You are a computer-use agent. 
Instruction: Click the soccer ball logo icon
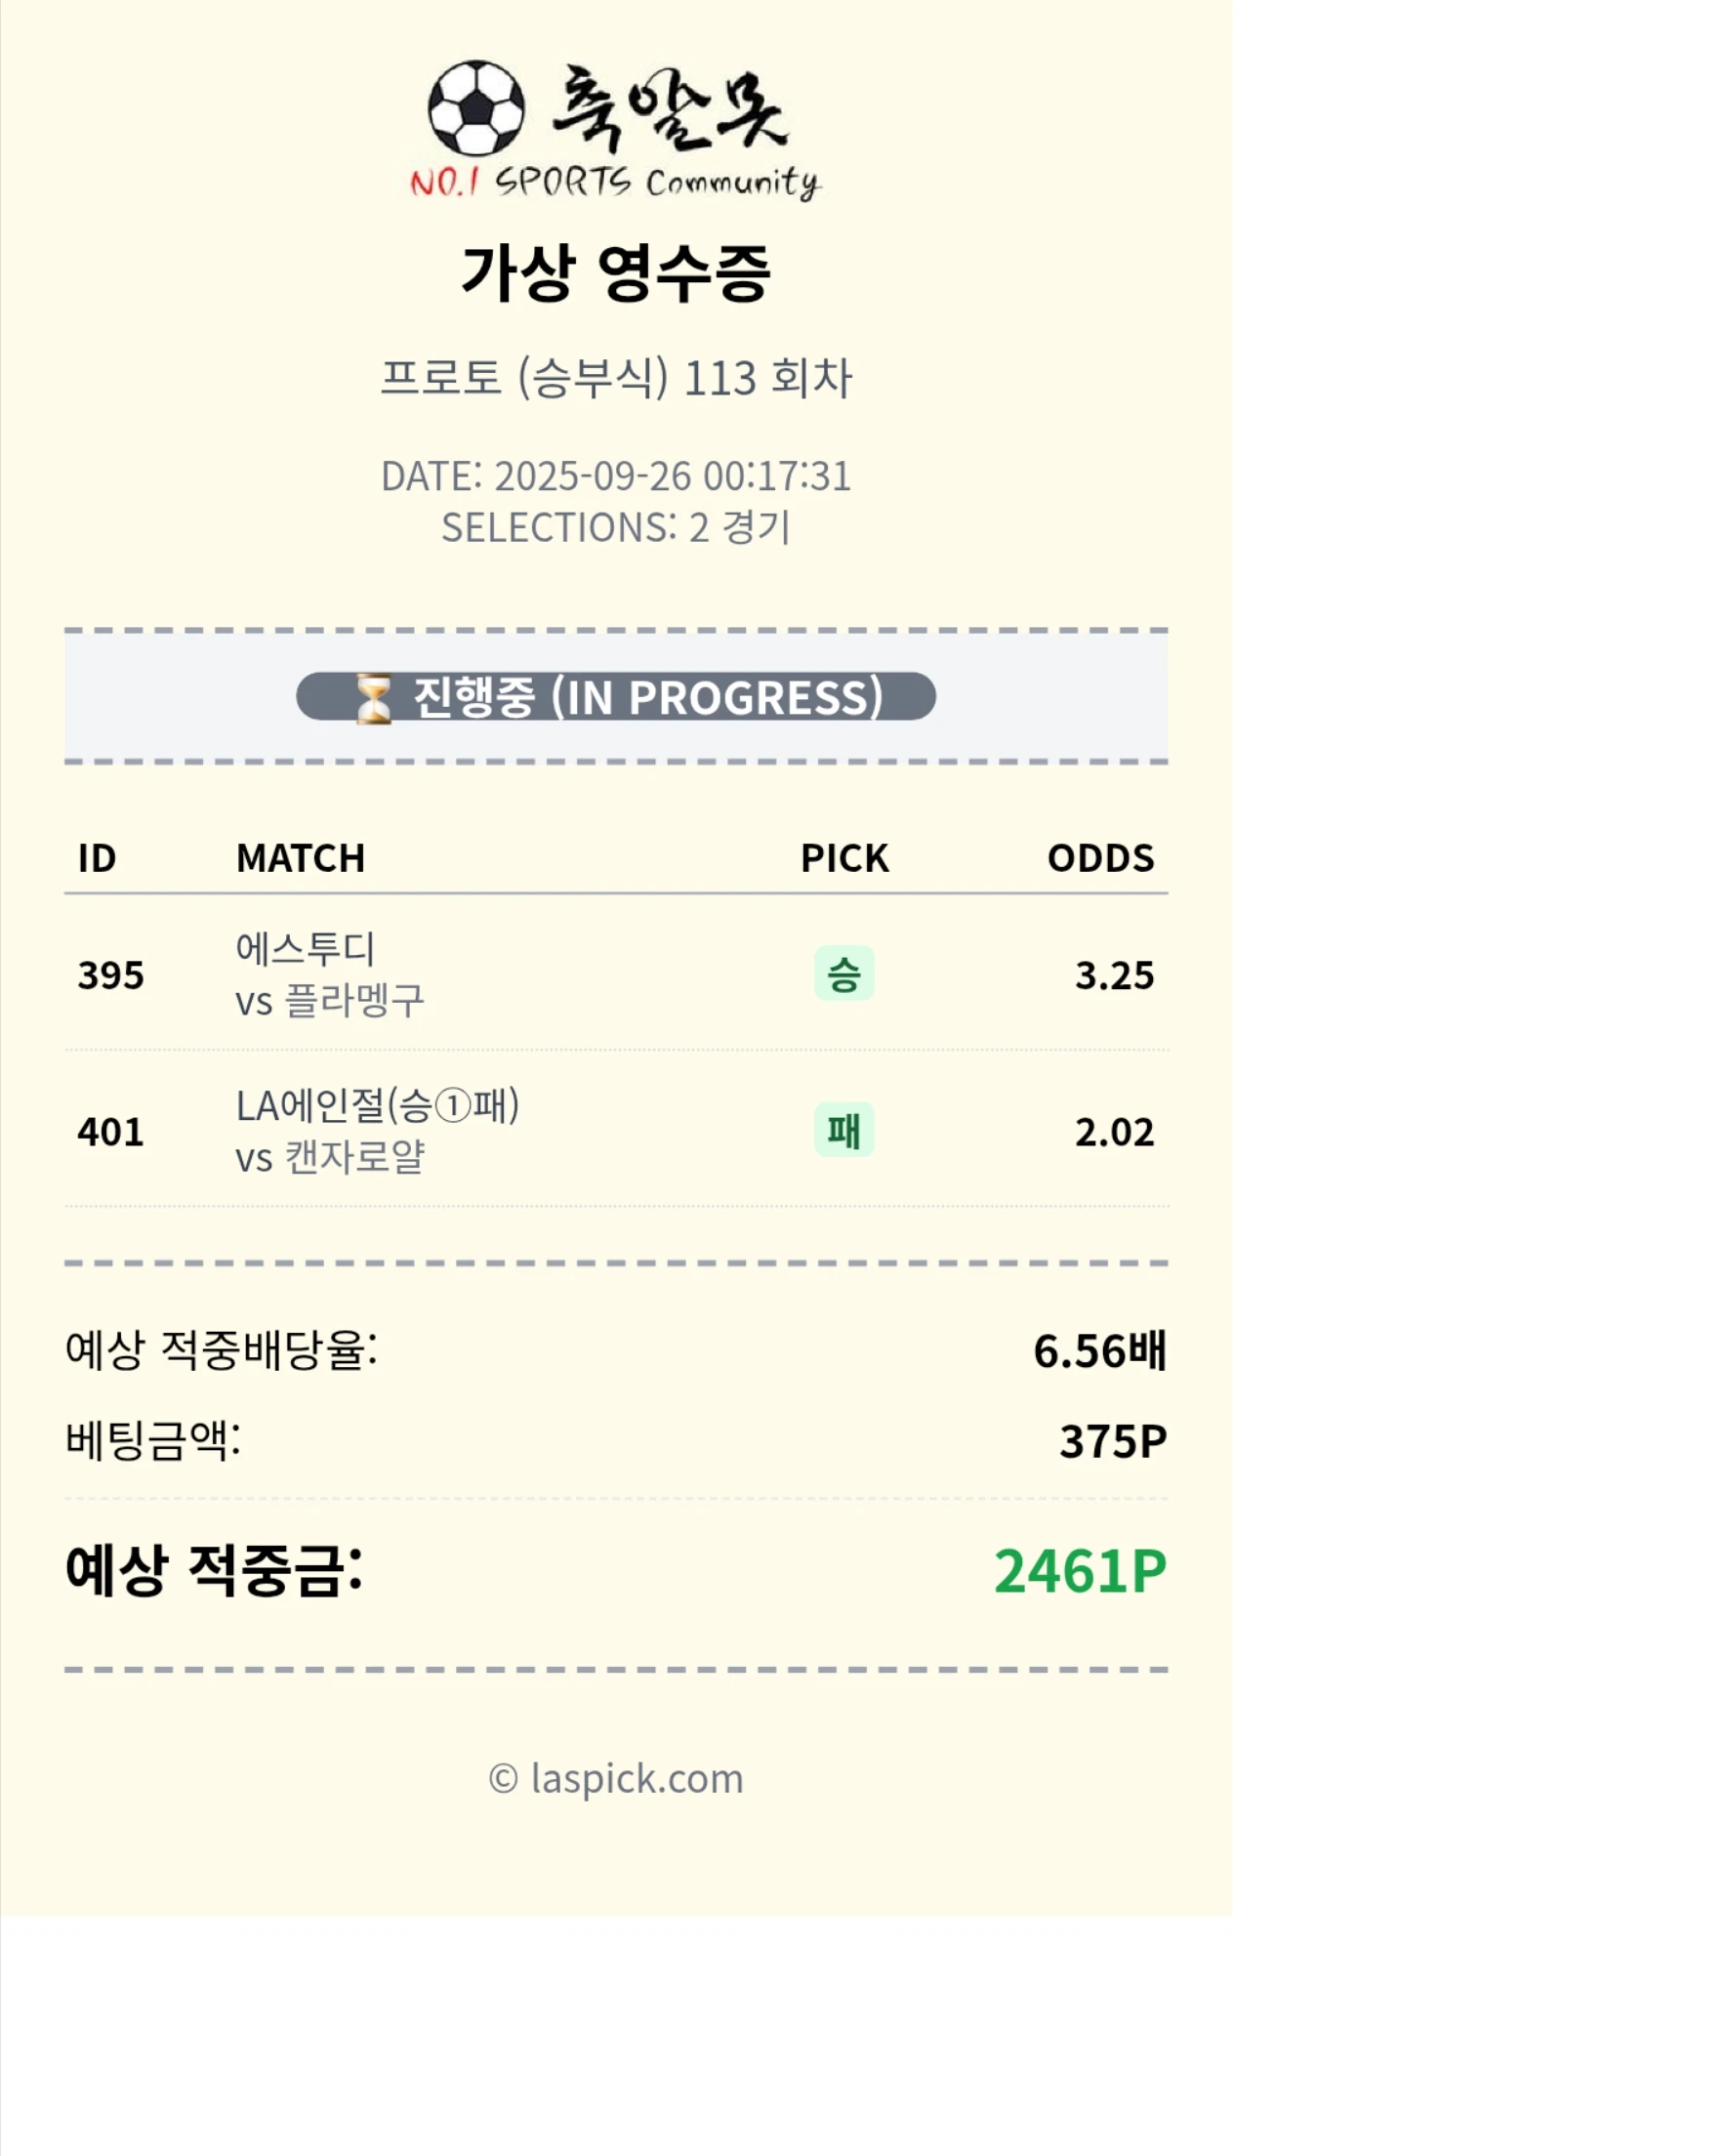[476, 108]
